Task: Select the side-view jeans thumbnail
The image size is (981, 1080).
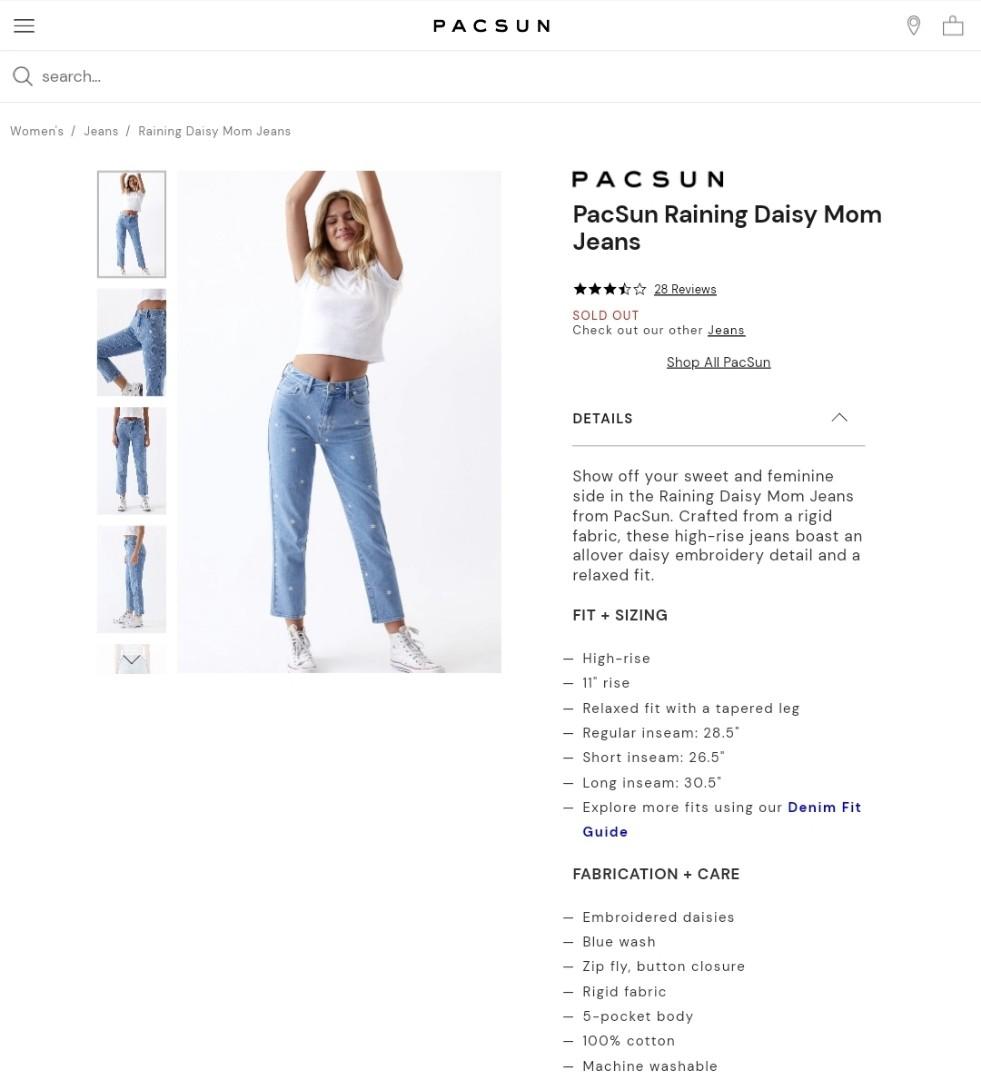Action: (x=132, y=579)
